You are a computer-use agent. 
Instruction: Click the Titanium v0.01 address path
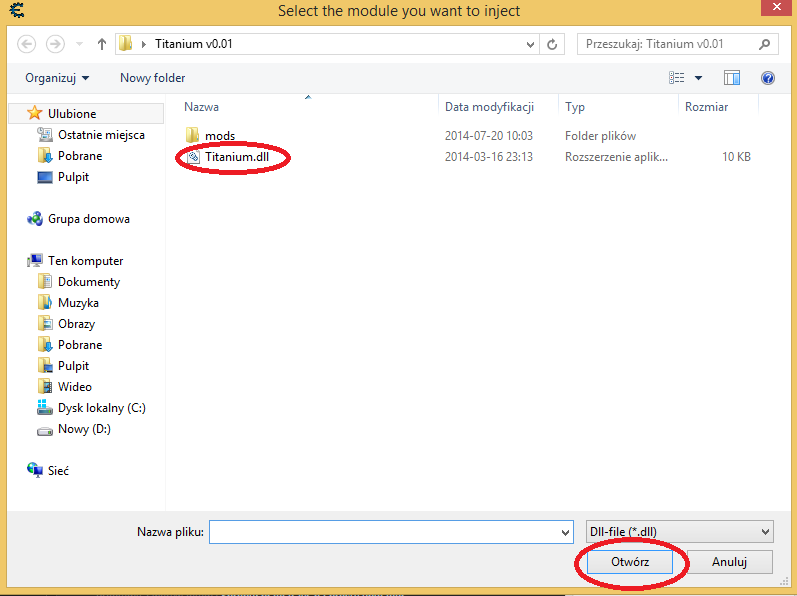[x=194, y=44]
